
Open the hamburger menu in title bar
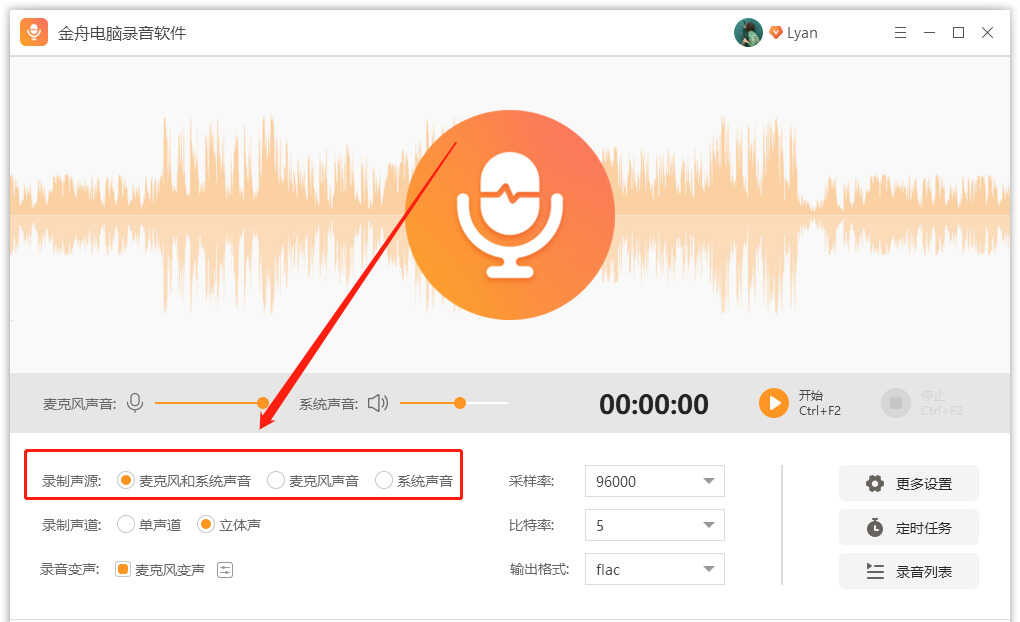point(900,33)
